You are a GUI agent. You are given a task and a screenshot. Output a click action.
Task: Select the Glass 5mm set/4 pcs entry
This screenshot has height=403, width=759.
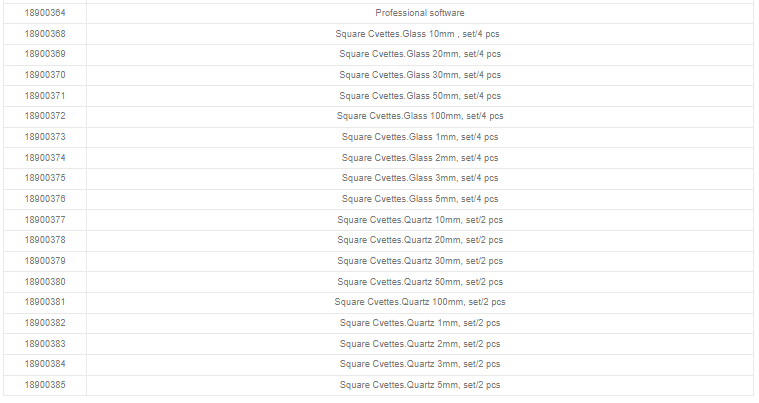419,199
